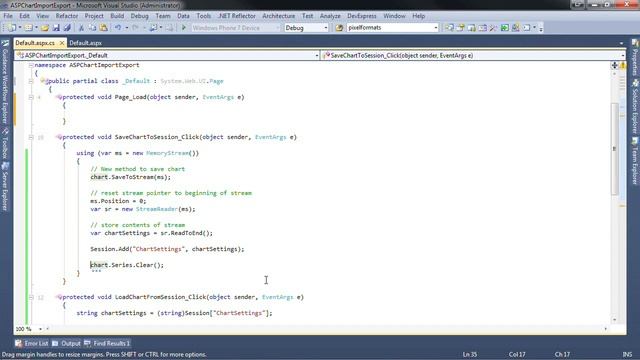Click the New Project toolbar icon
Viewport: 640px width, 360px height.
click(x=11, y=28)
